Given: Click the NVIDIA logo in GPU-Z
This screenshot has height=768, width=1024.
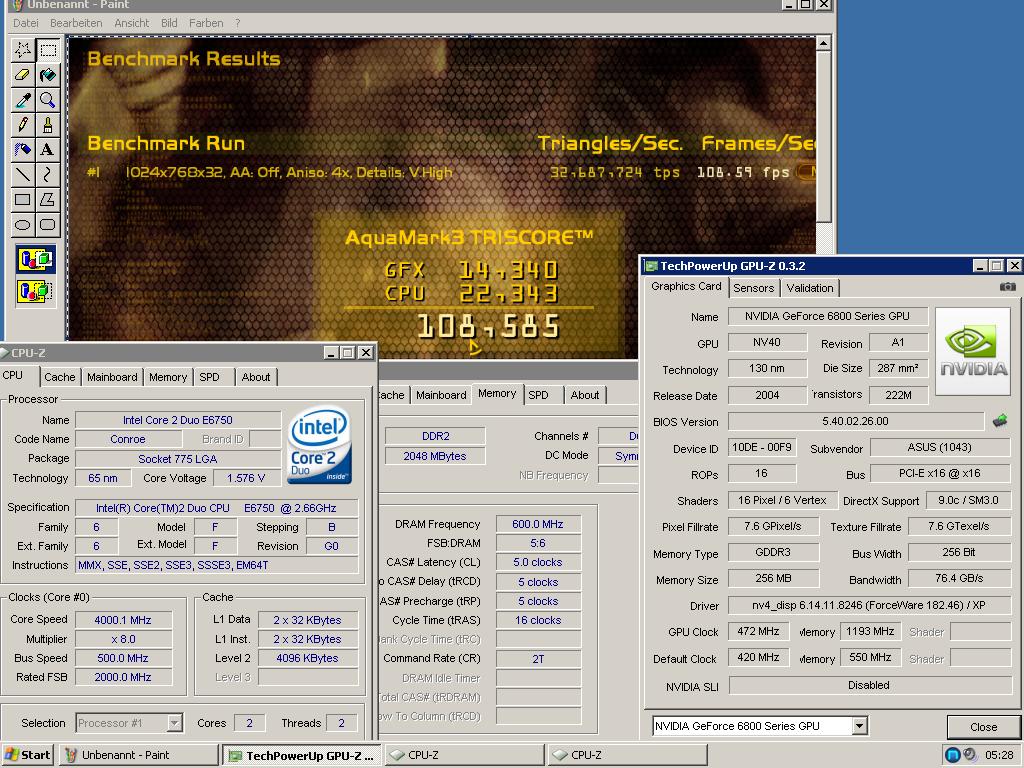Looking at the screenshot, I should click(973, 351).
